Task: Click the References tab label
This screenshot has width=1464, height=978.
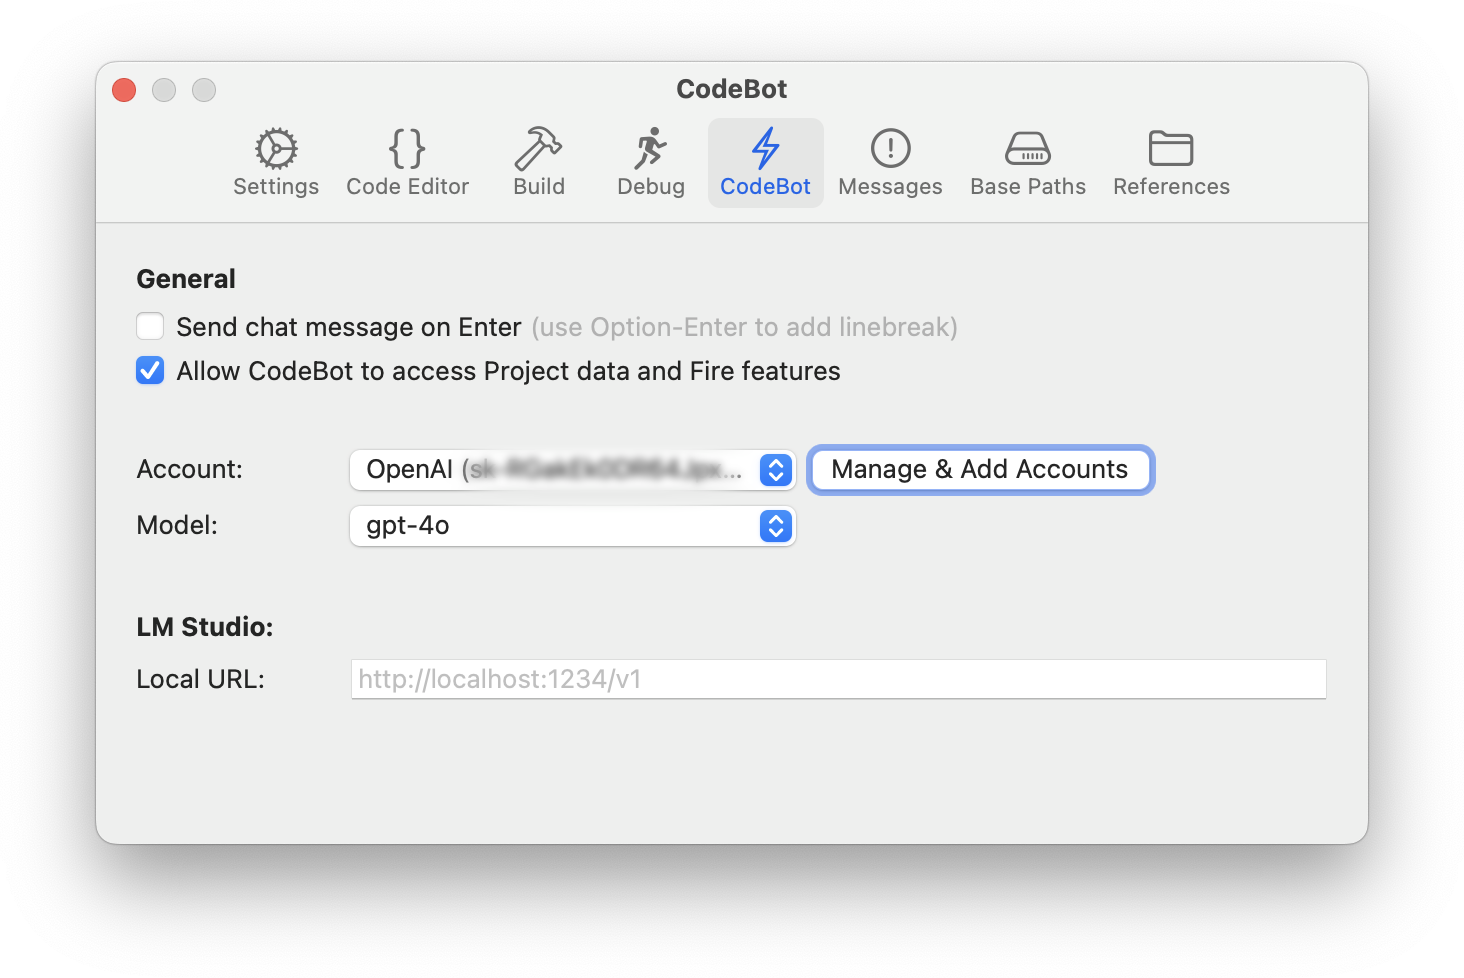Action: [x=1171, y=187]
